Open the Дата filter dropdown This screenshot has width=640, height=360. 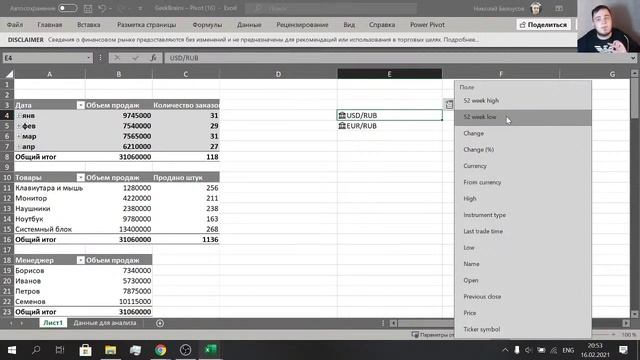click(80, 105)
